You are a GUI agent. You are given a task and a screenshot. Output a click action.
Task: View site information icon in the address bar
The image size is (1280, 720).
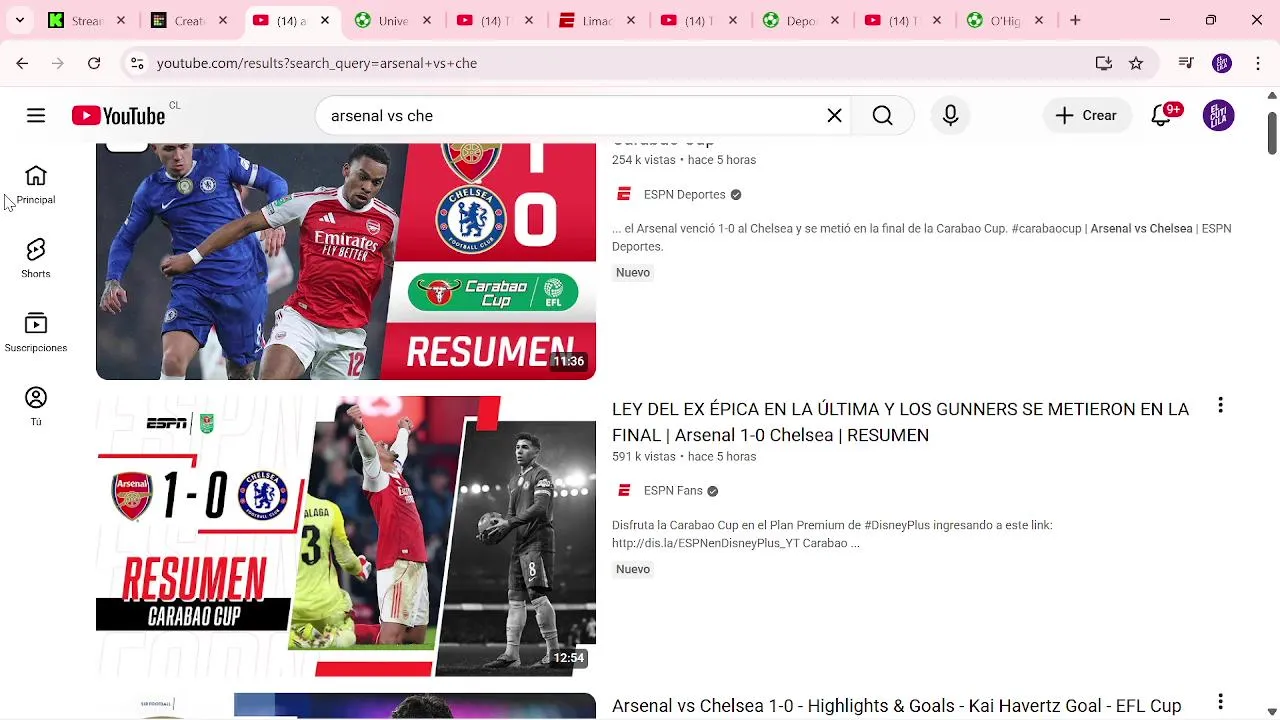pyautogui.click(x=137, y=63)
